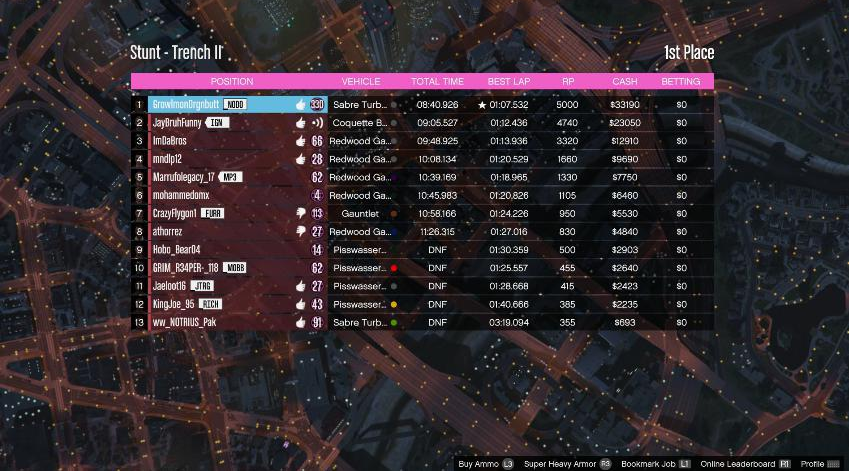Click thumbs-up icon on GrowlmonDrgnbutt row
The image size is (849, 471).
(x=301, y=104)
